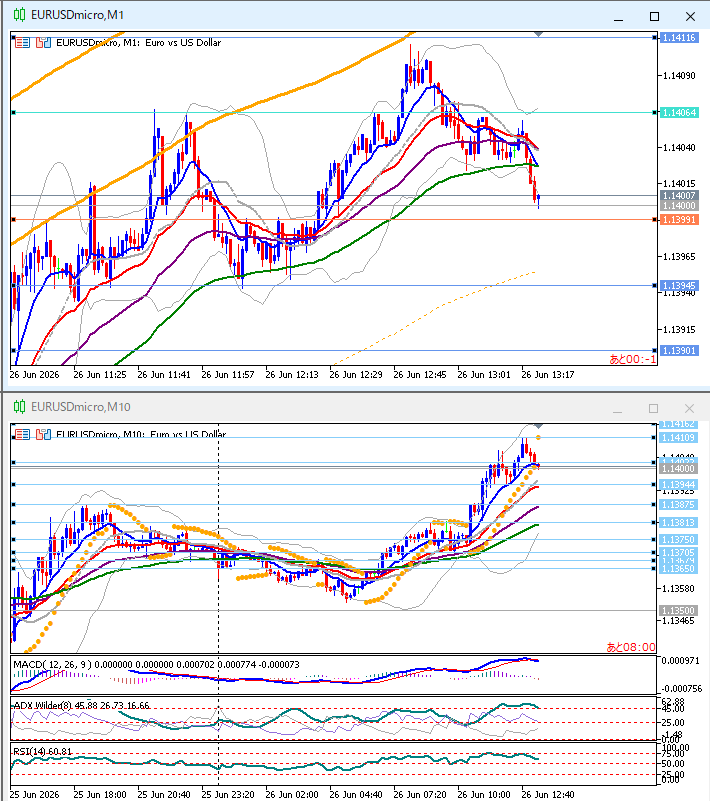Image resolution: width=710 pixels, height=801 pixels.
Task: Select the 1.13944 price label on M10 chart
Action: coord(678,484)
